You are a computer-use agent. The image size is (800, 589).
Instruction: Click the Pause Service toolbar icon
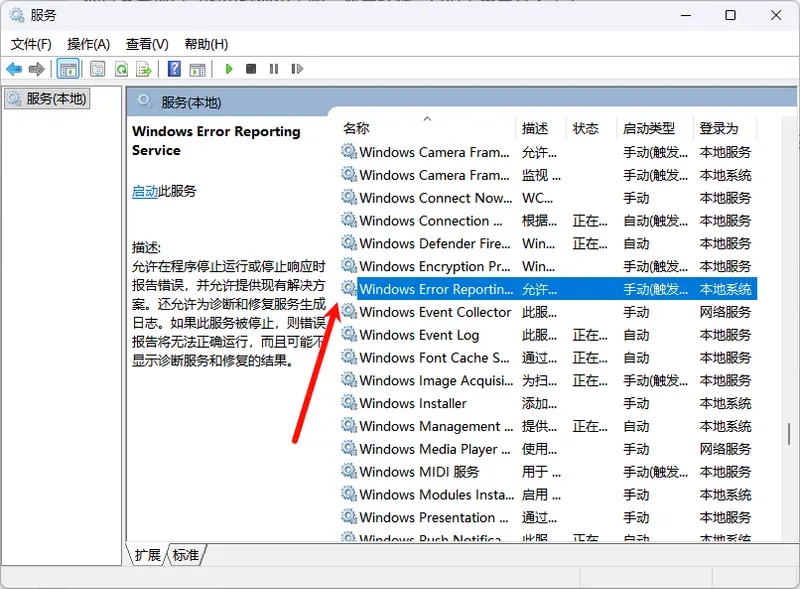point(273,69)
